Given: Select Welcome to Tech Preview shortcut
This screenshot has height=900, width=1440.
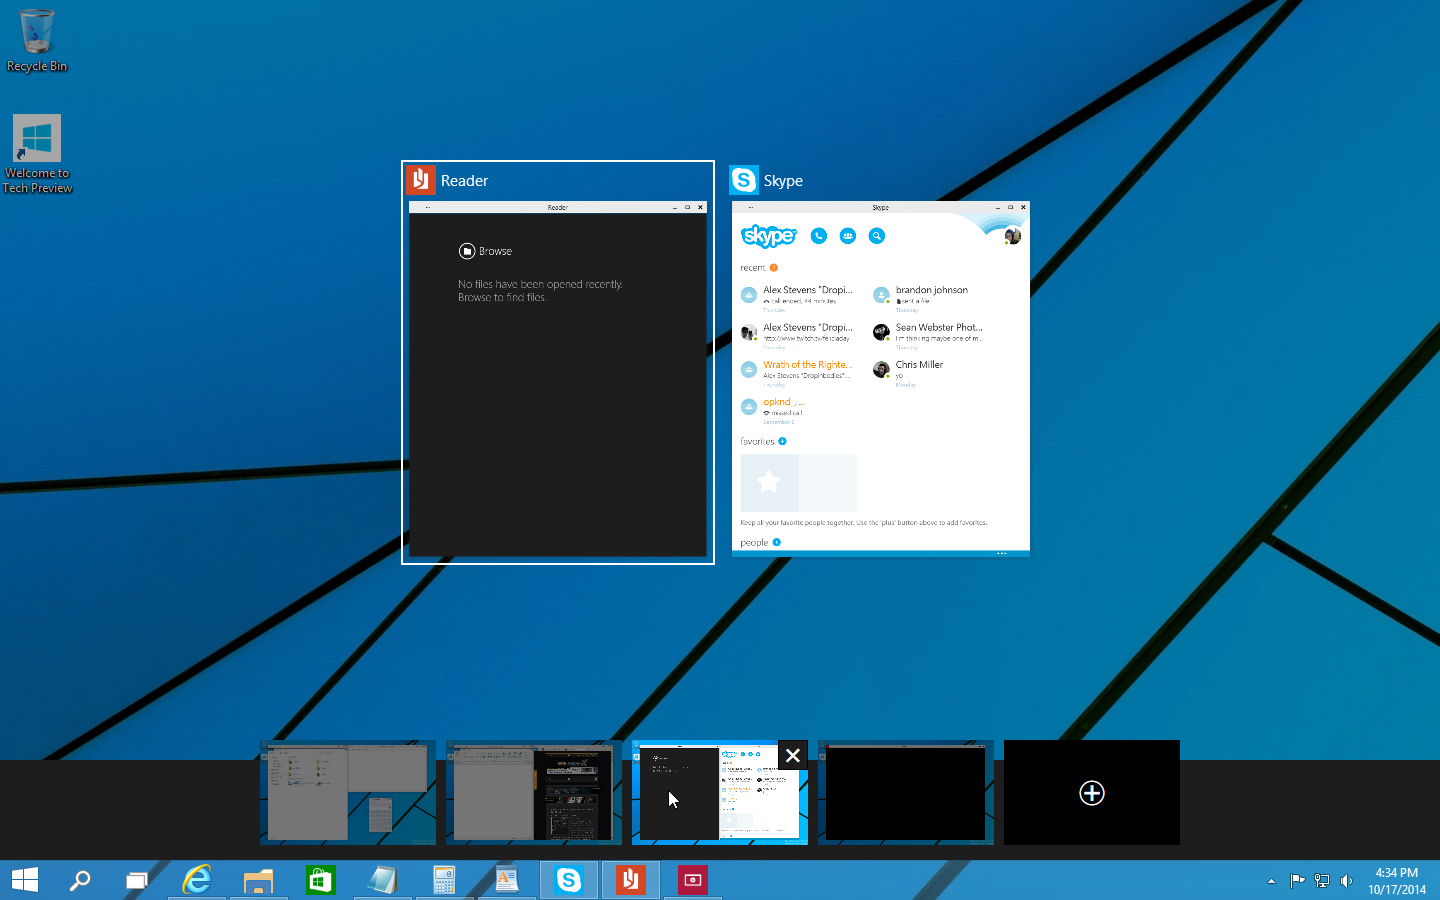Looking at the screenshot, I should pyautogui.click(x=37, y=154).
